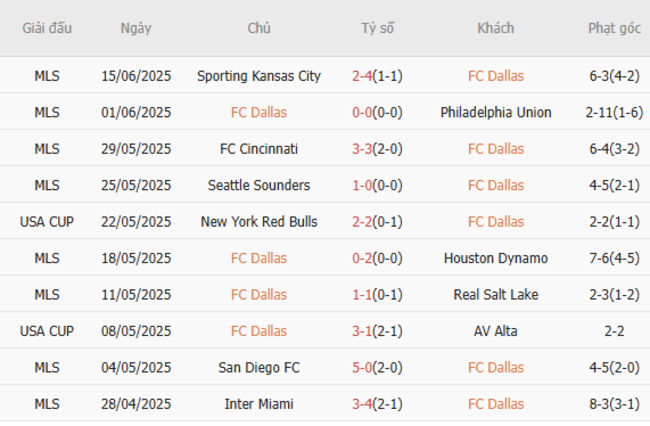This screenshot has height=426, width=650.
Task: Click the 'Phạt góc' column header
Action: pos(614,28)
